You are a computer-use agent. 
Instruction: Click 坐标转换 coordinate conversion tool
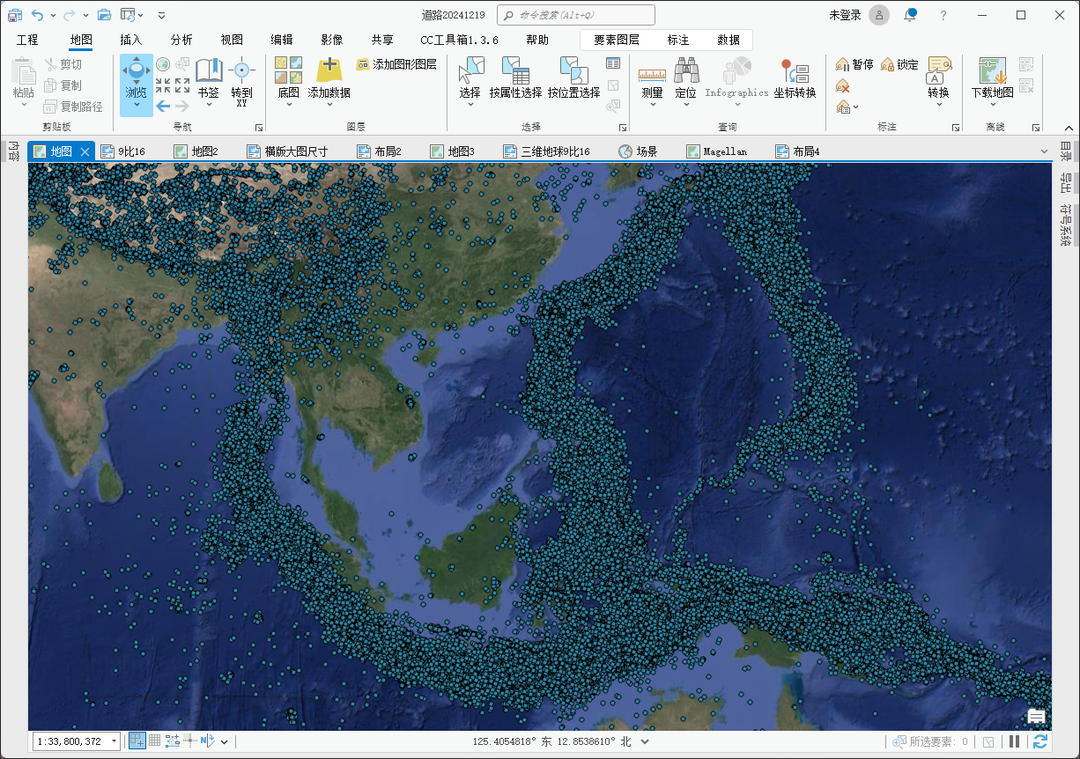795,78
